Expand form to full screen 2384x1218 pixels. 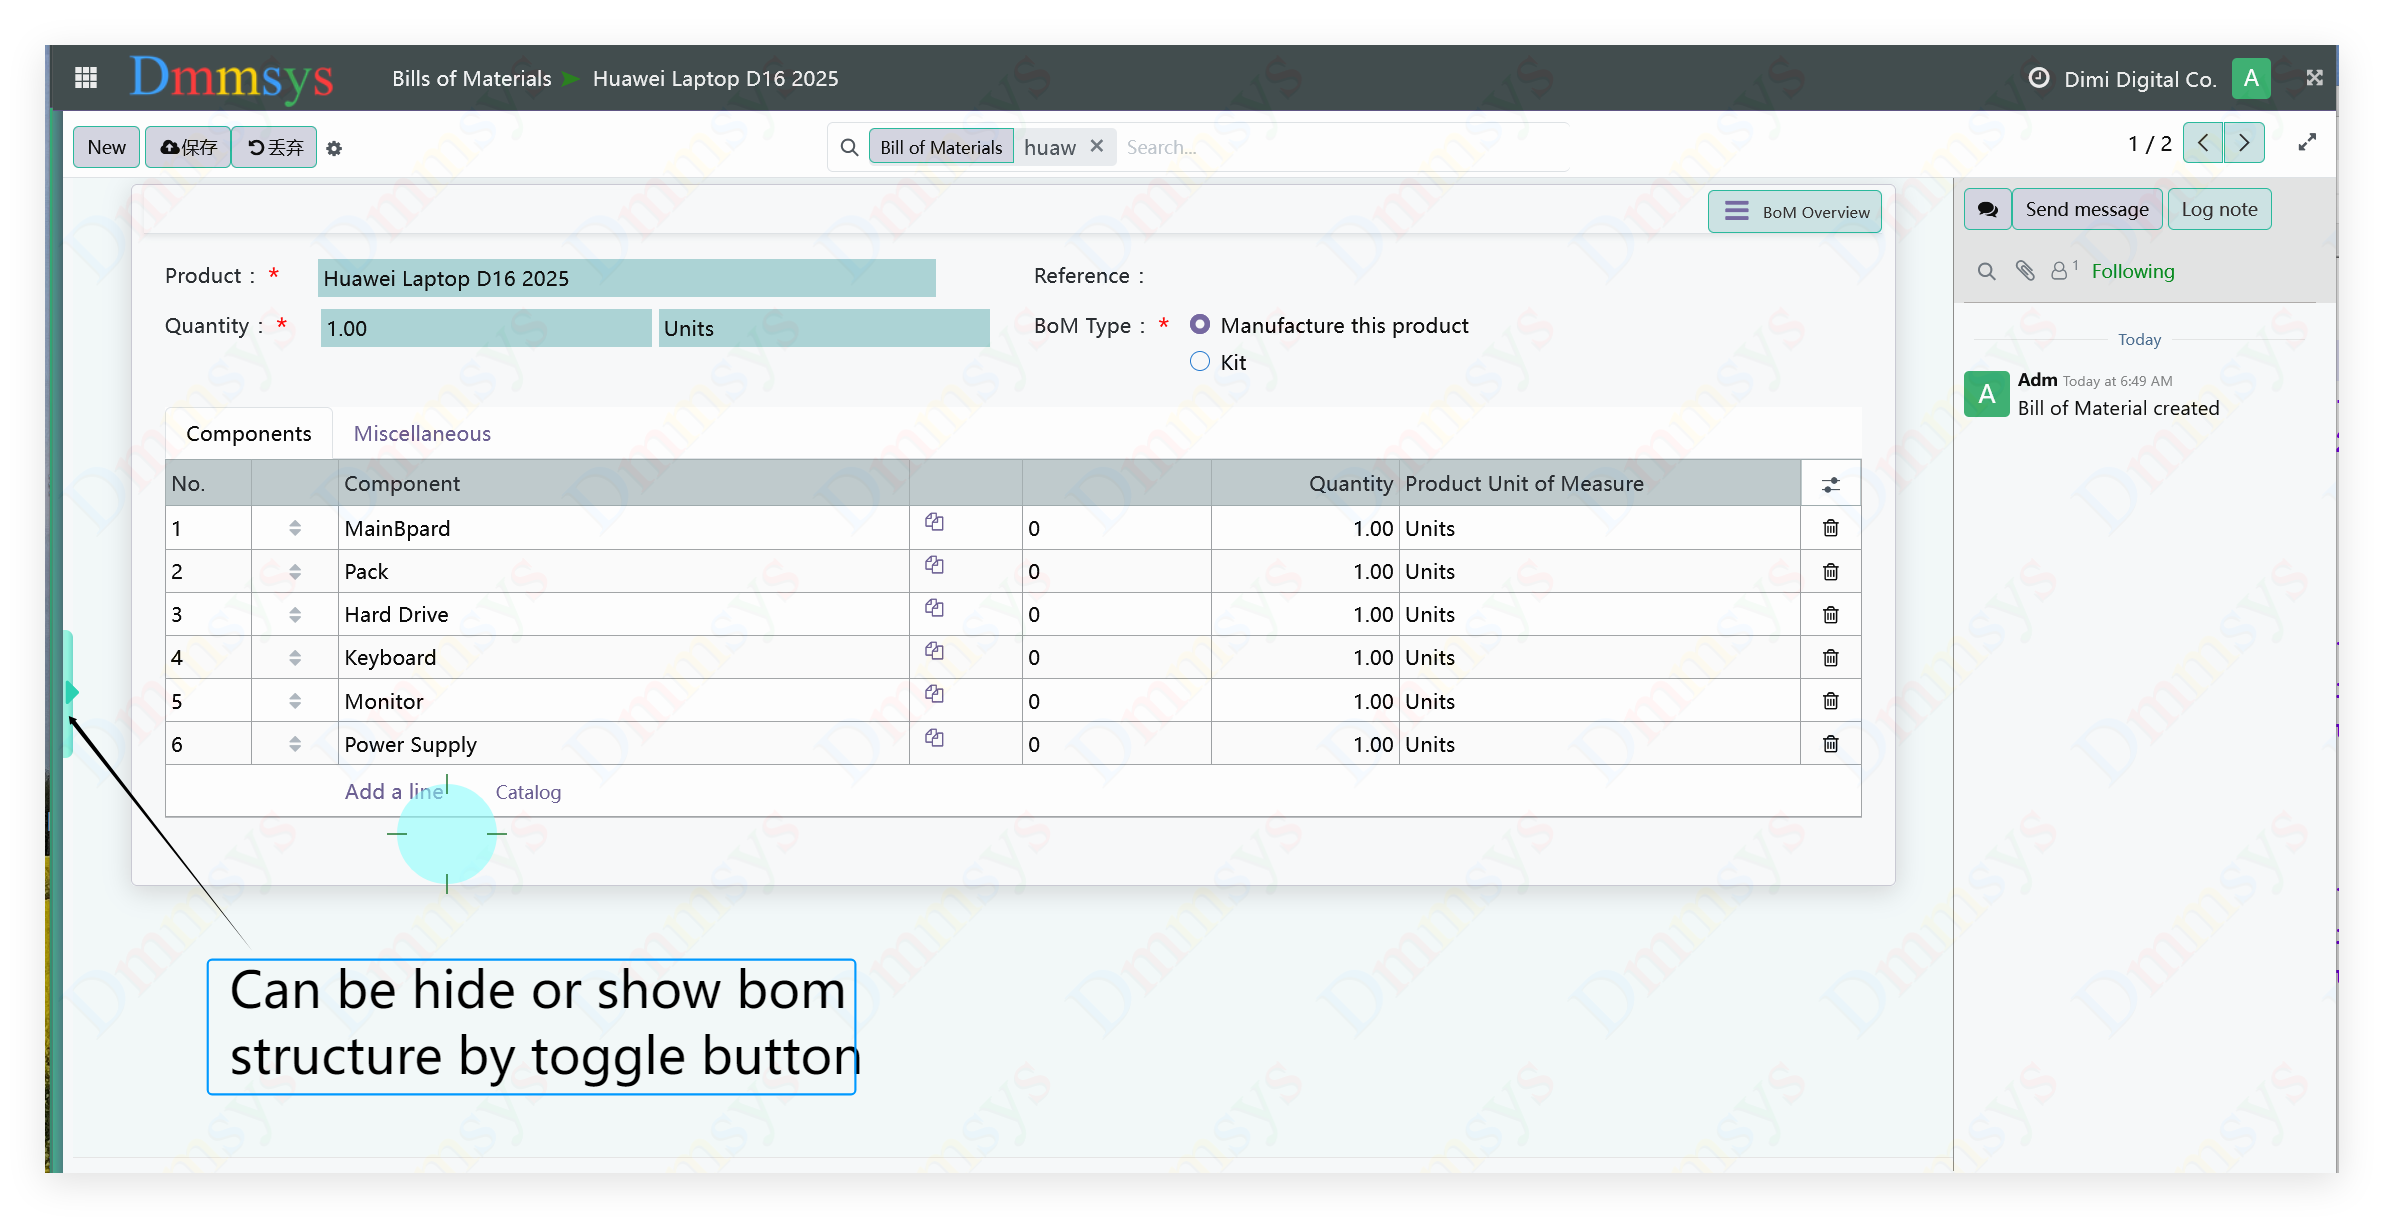click(2307, 143)
